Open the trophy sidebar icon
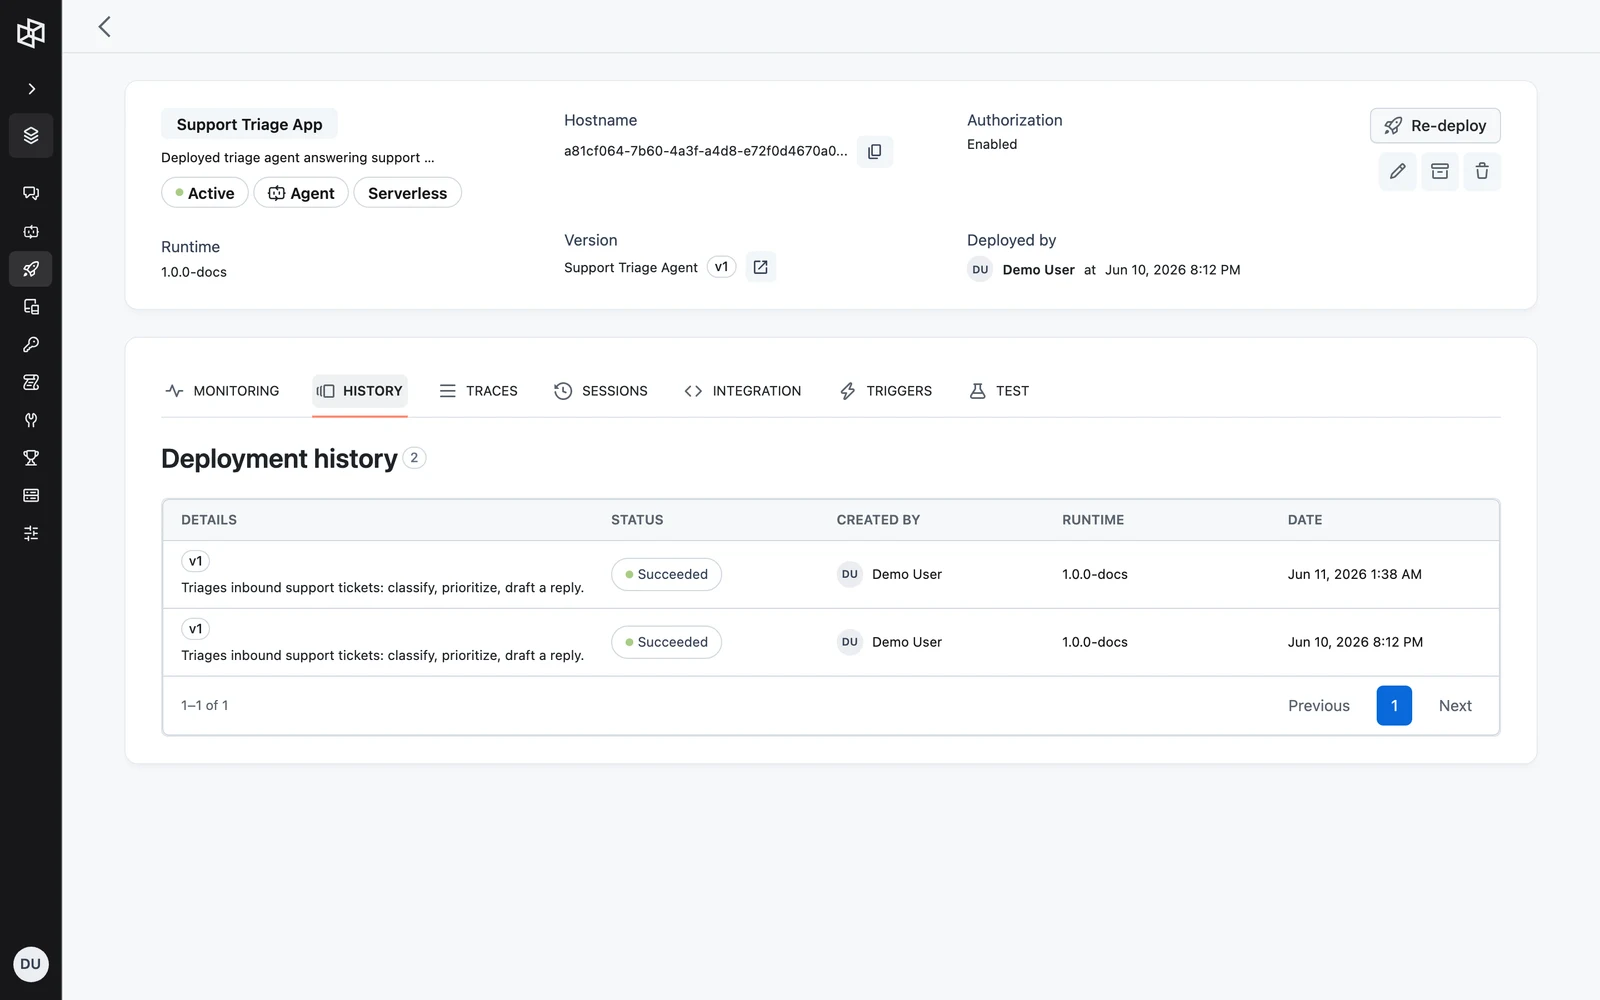 coord(31,458)
